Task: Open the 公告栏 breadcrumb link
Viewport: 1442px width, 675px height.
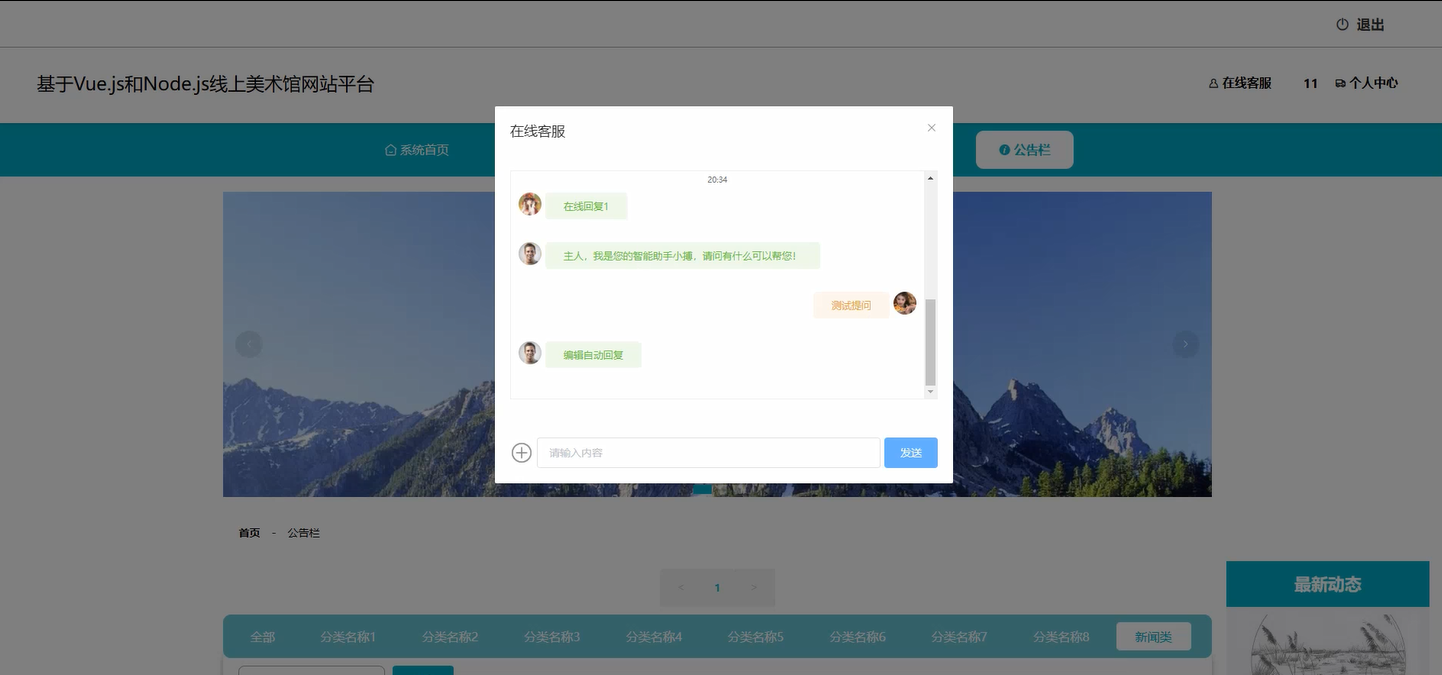Action: 303,532
